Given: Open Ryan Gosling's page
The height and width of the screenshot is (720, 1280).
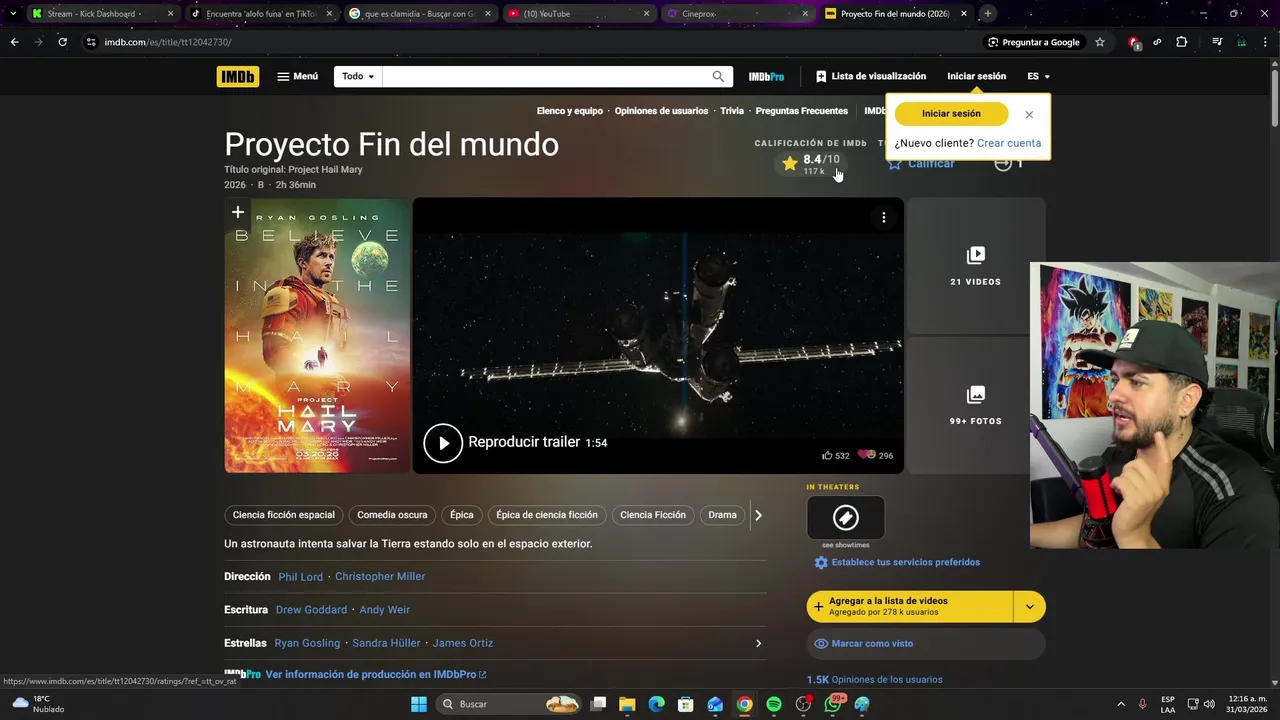Looking at the screenshot, I should (x=307, y=643).
